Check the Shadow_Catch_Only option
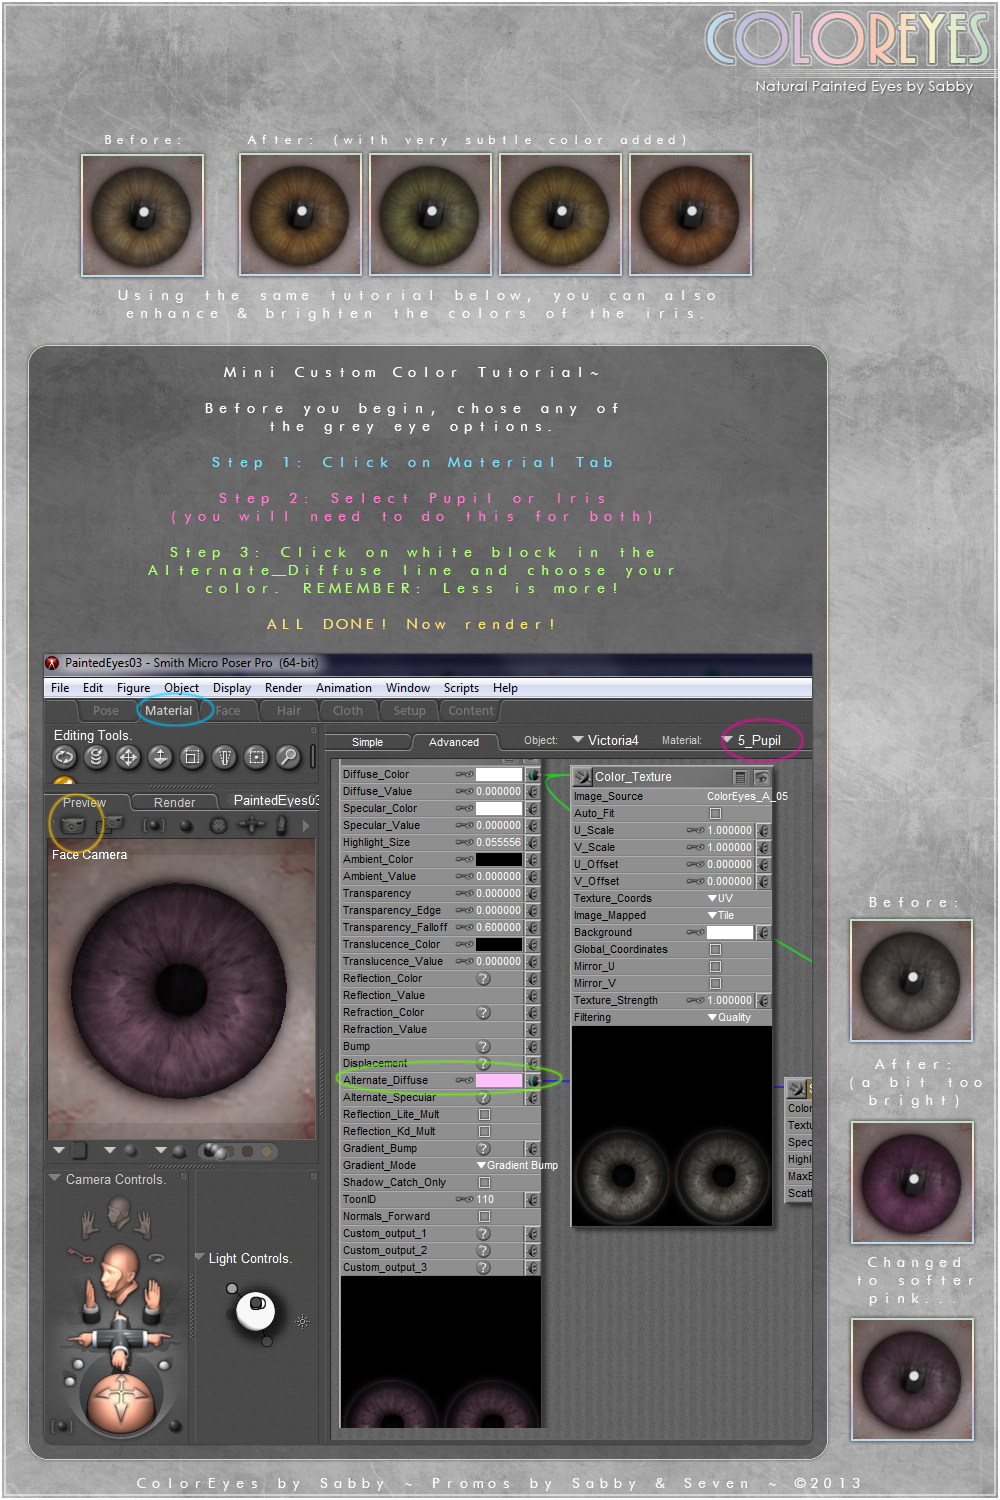Viewport: 1000px width, 1500px height. click(484, 1183)
